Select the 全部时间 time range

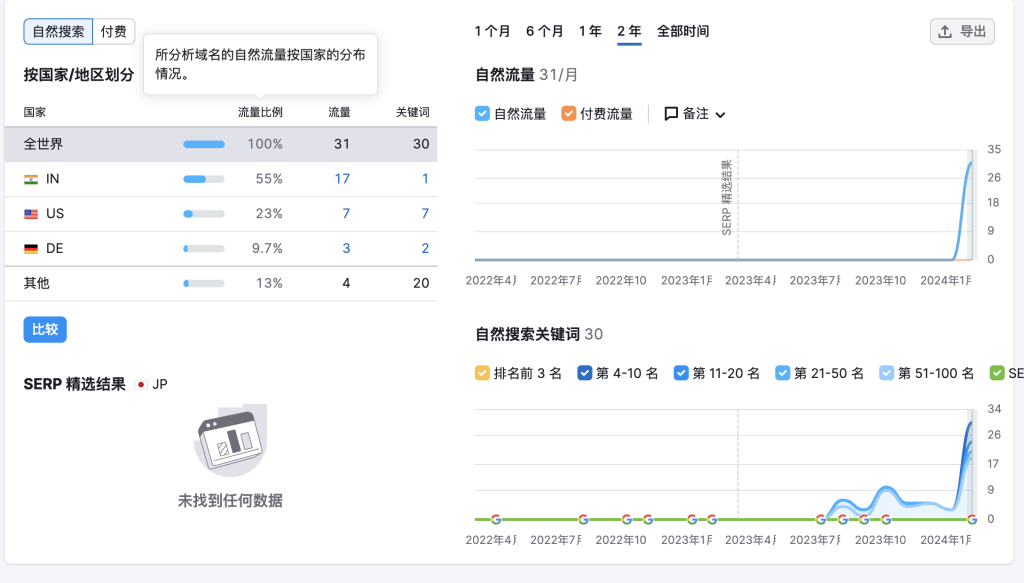tap(682, 31)
